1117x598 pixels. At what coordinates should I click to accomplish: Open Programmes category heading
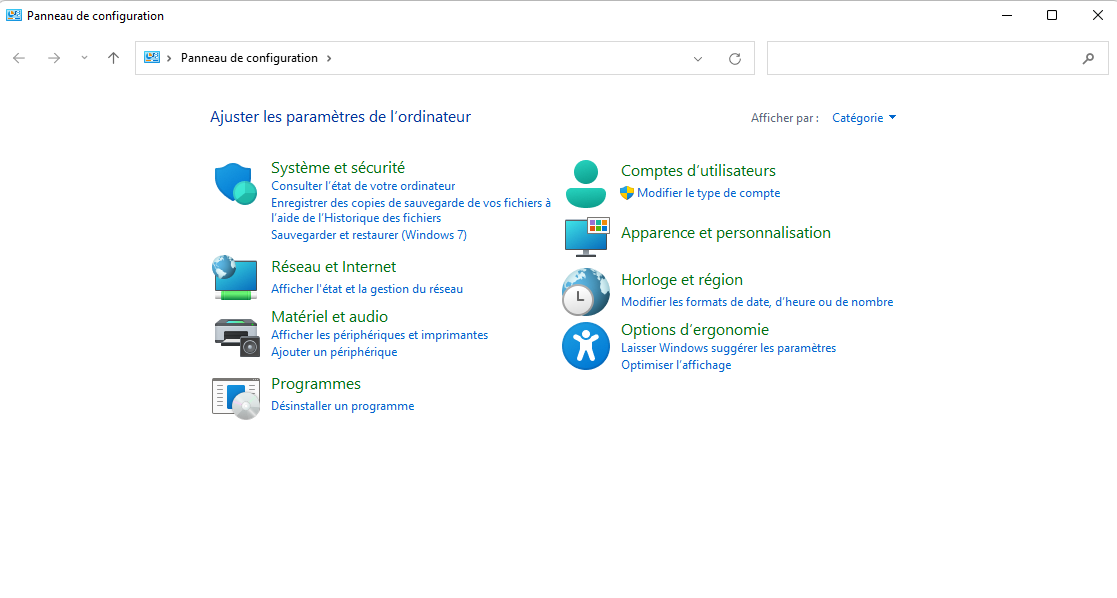click(x=316, y=383)
